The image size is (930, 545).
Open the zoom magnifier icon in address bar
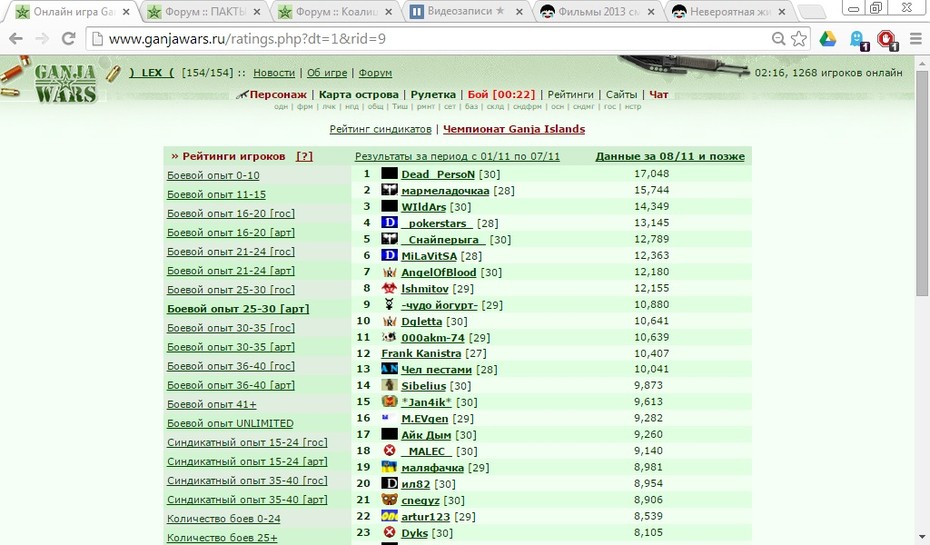[x=778, y=39]
